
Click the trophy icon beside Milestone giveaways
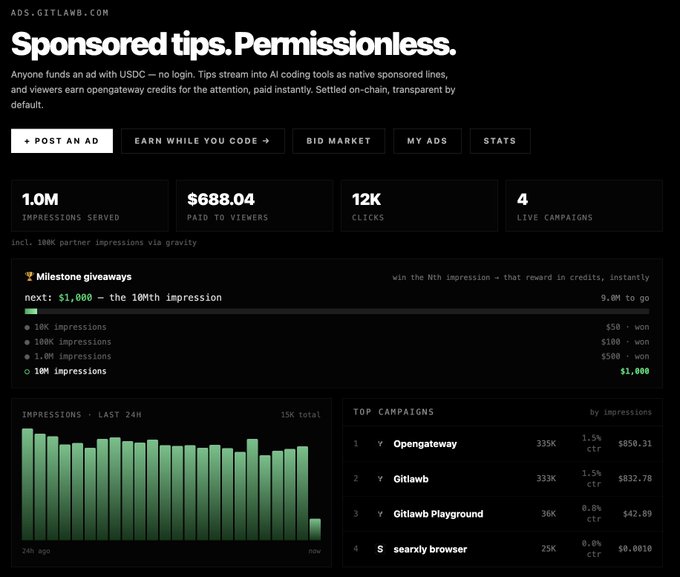(29, 276)
